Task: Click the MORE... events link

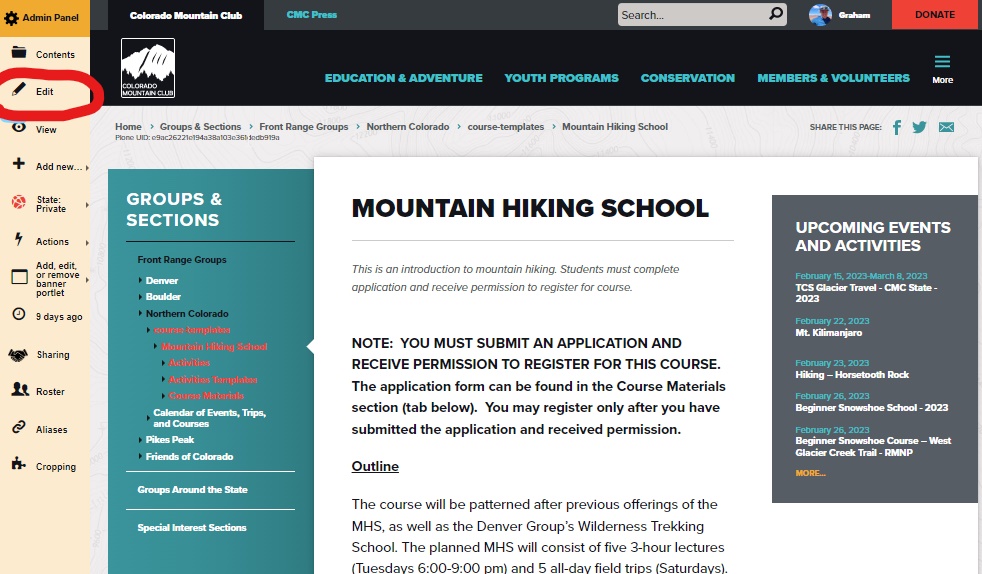Action: click(810, 473)
